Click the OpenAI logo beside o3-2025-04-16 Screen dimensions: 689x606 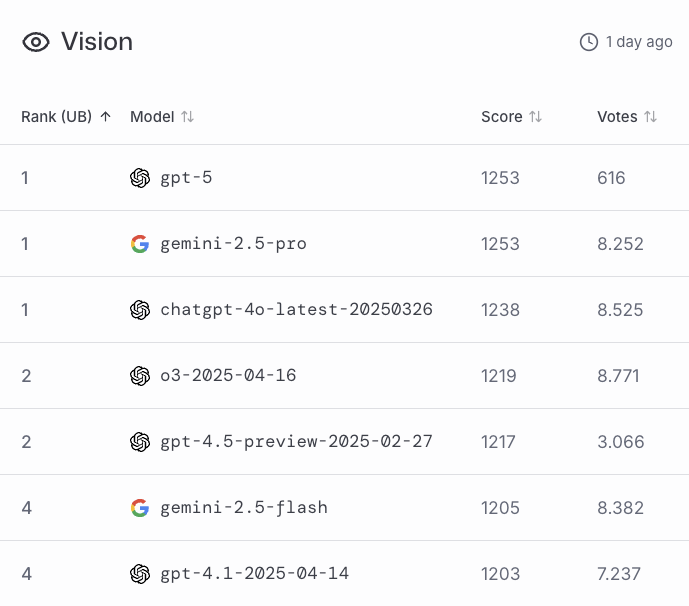pos(140,376)
